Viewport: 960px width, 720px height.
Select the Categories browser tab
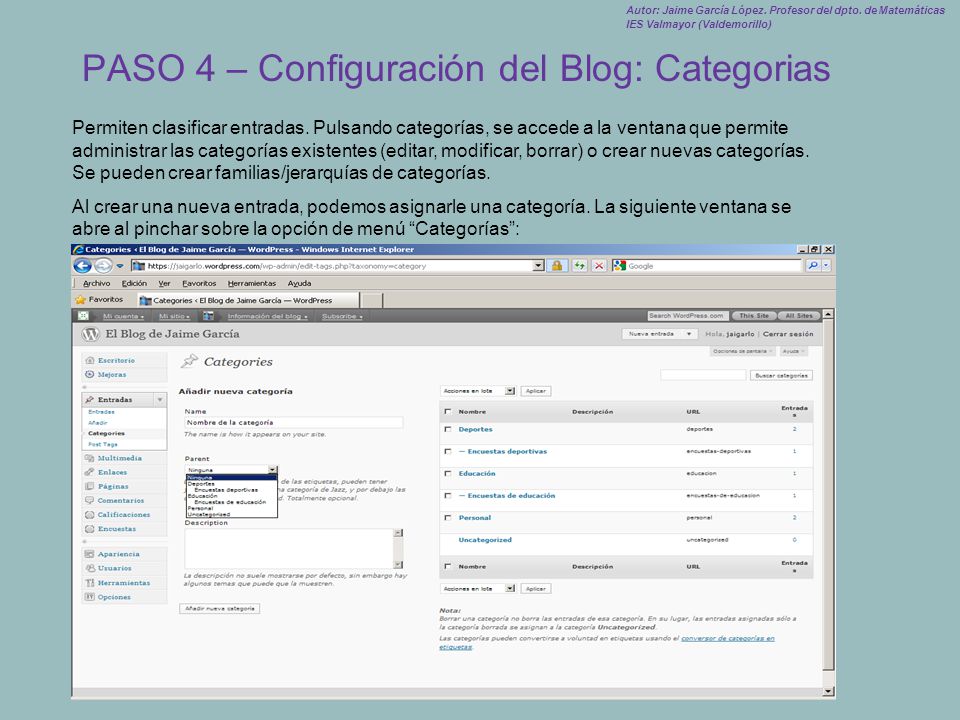pos(248,300)
